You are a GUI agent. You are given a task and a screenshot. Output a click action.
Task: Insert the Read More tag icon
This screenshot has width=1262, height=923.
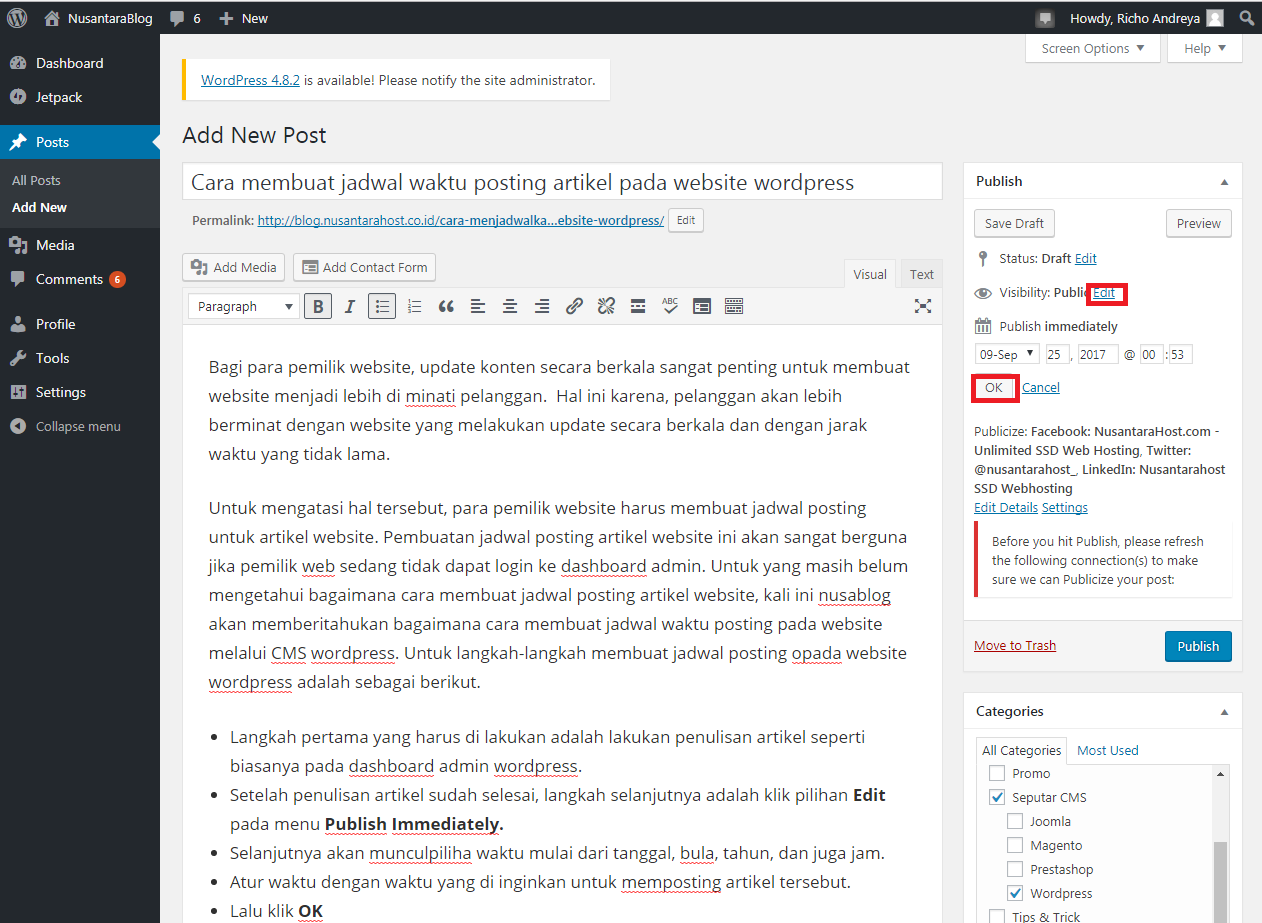pos(638,307)
